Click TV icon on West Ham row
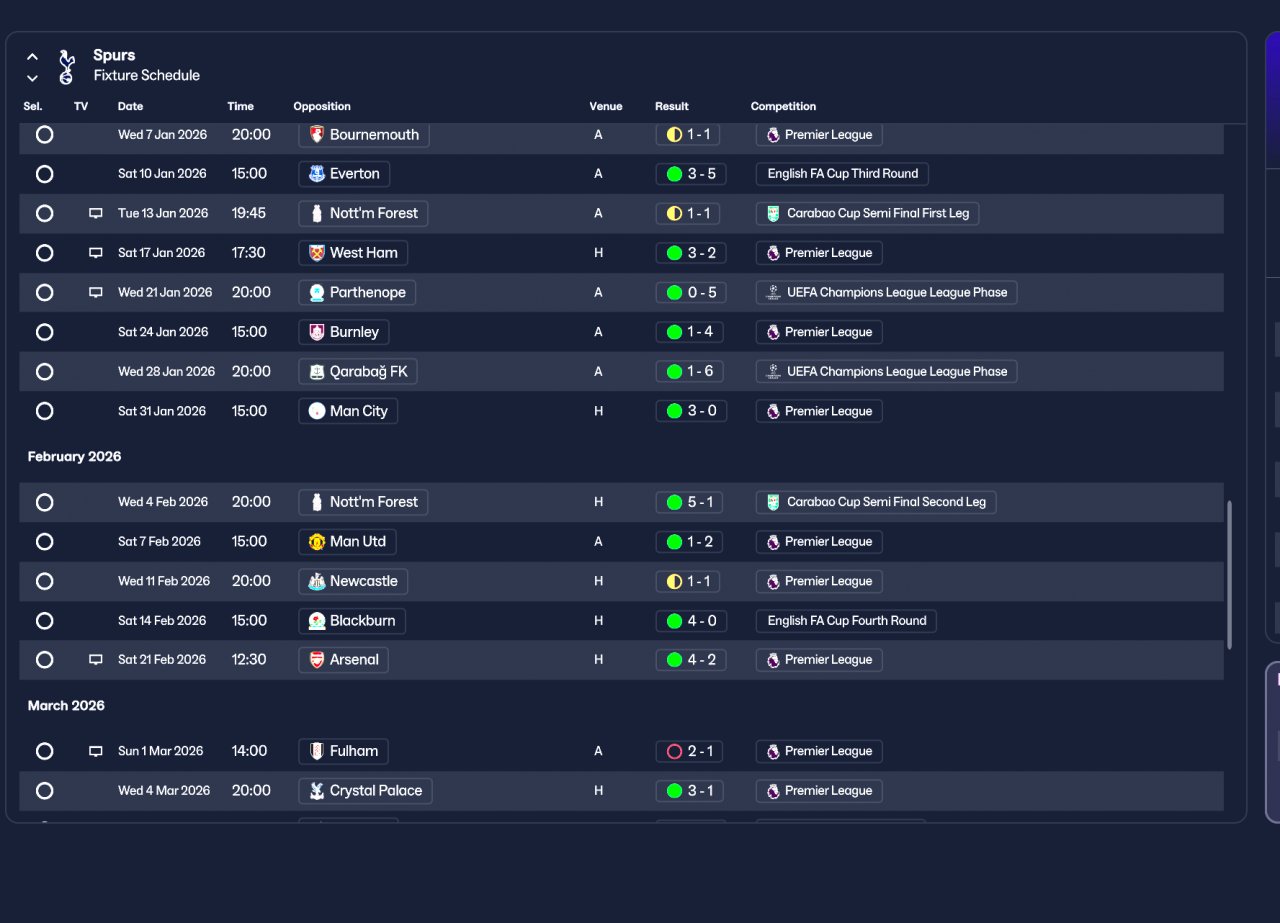 [96, 253]
